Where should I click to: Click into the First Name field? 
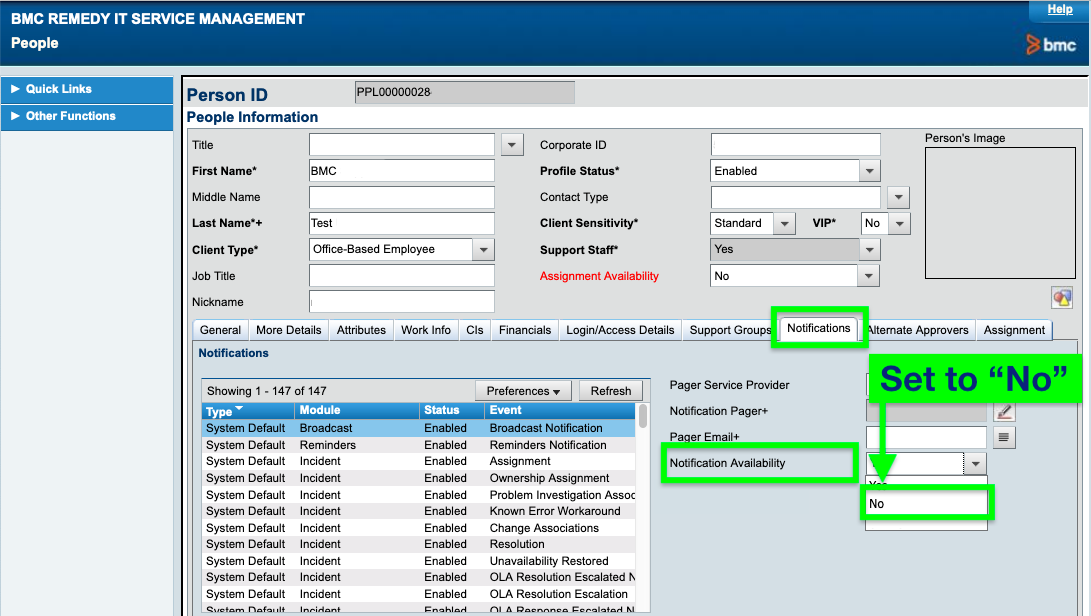[x=401, y=171]
